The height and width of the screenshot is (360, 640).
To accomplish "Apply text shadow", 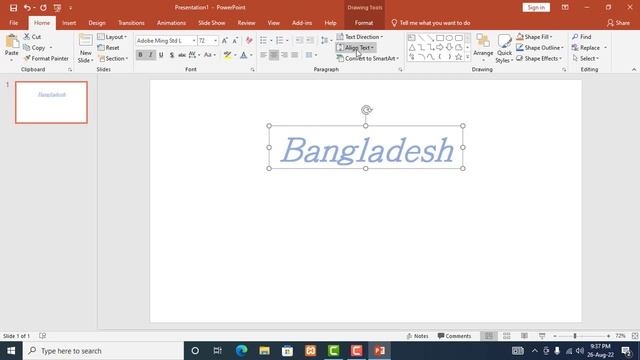I will (172, 55).
